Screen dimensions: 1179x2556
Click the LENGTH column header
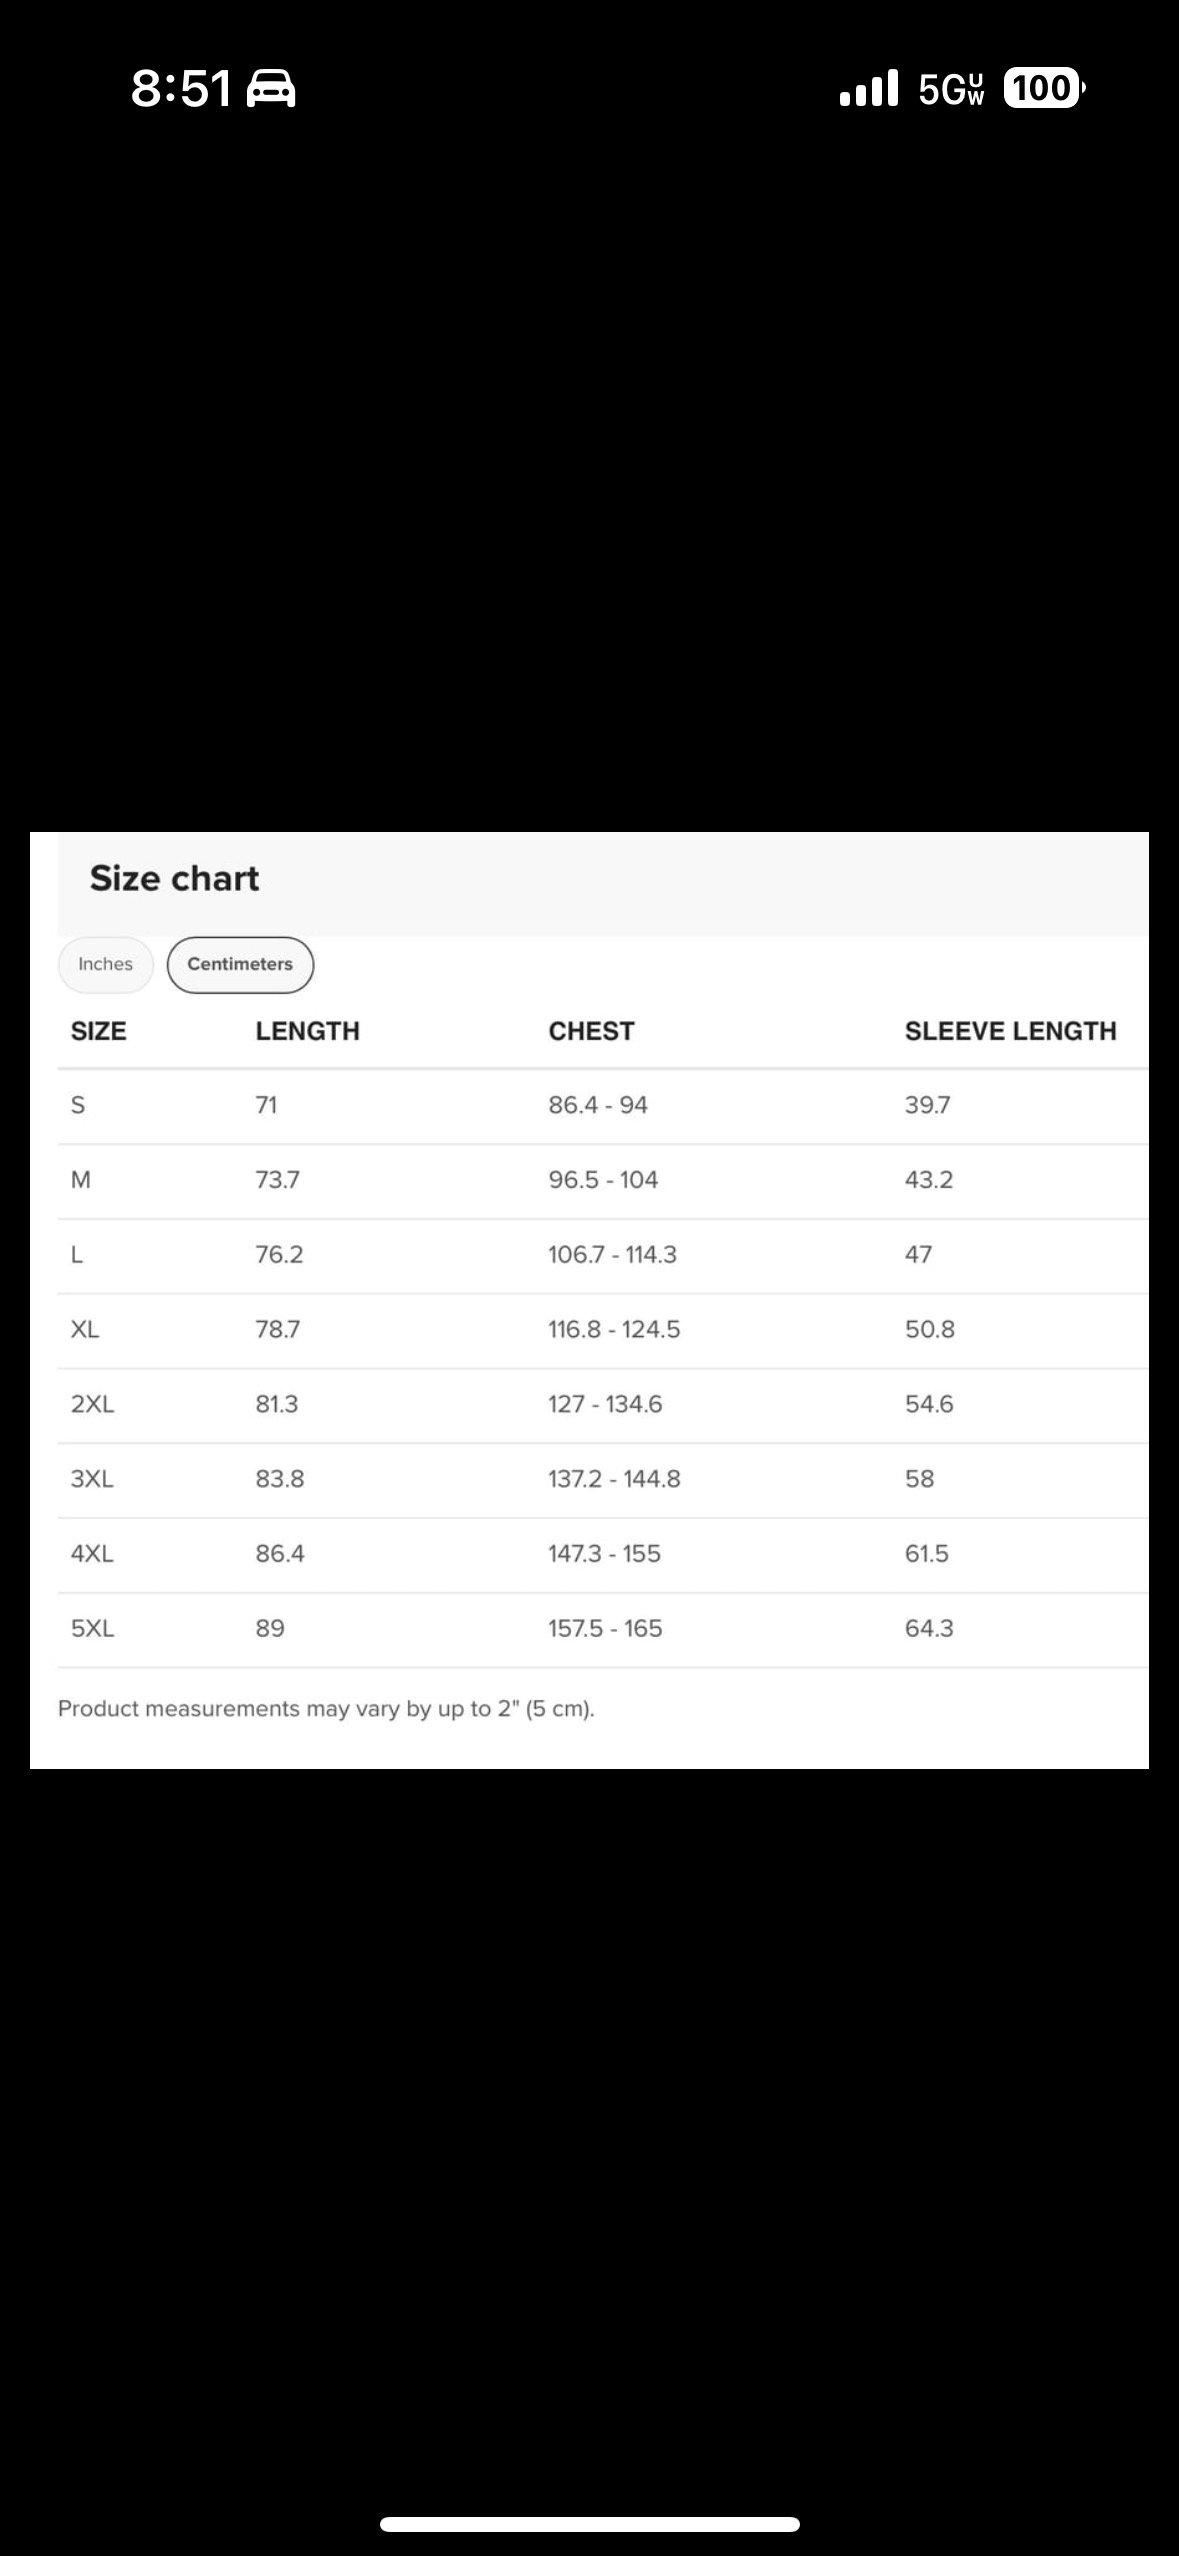[x=307, y=1031]
